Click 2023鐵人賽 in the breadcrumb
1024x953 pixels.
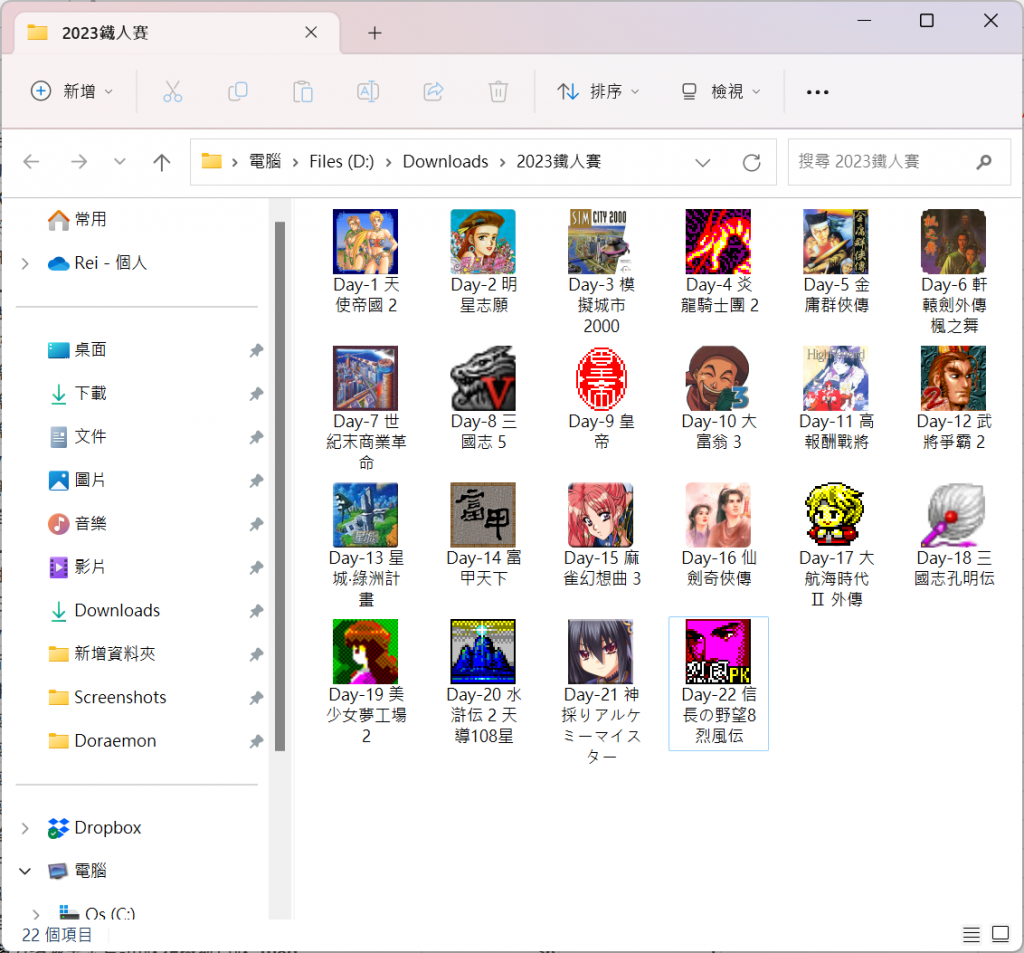559,161
